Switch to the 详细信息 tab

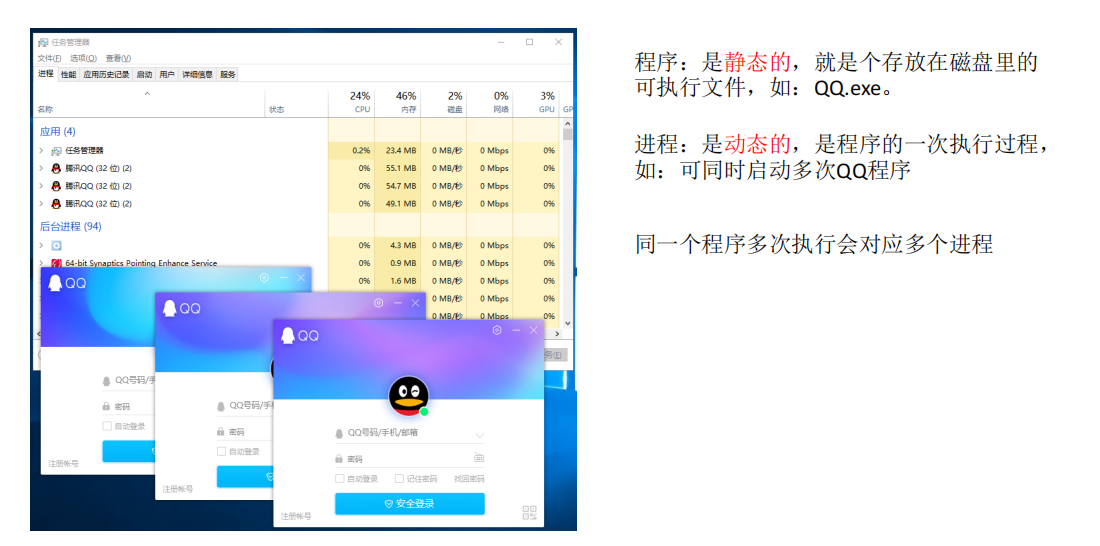pos(198,74)
